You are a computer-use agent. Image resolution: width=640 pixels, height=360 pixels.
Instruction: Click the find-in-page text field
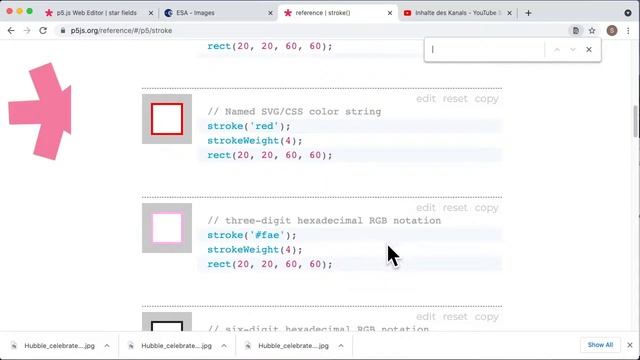[486, 49]
